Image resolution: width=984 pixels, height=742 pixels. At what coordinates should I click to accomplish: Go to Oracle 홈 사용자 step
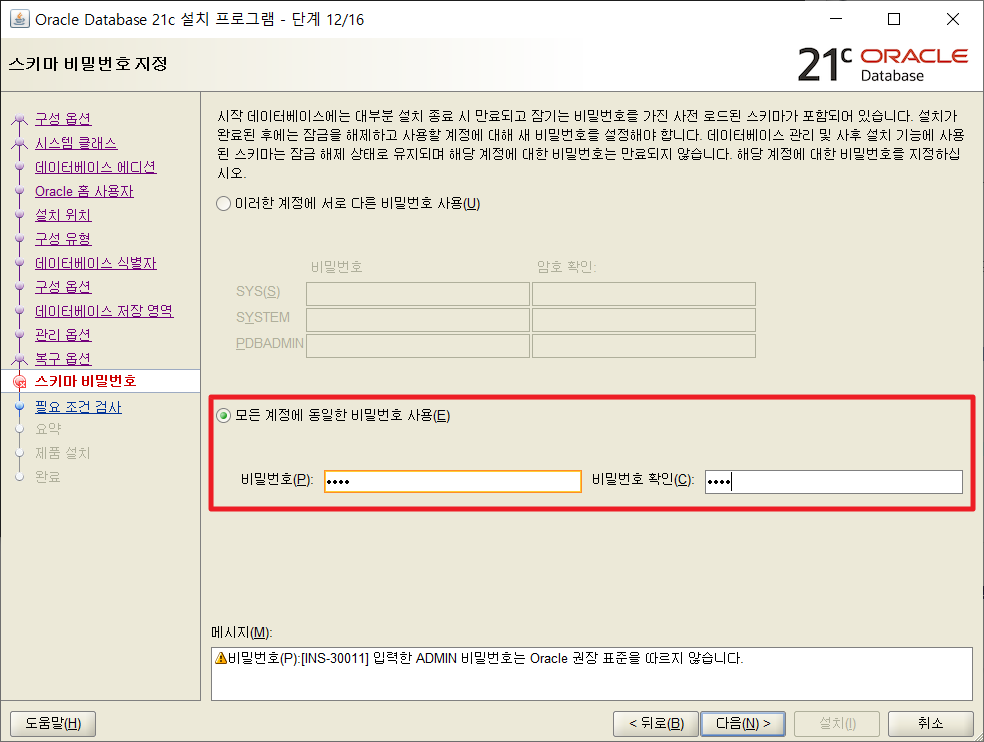point(84,191)
